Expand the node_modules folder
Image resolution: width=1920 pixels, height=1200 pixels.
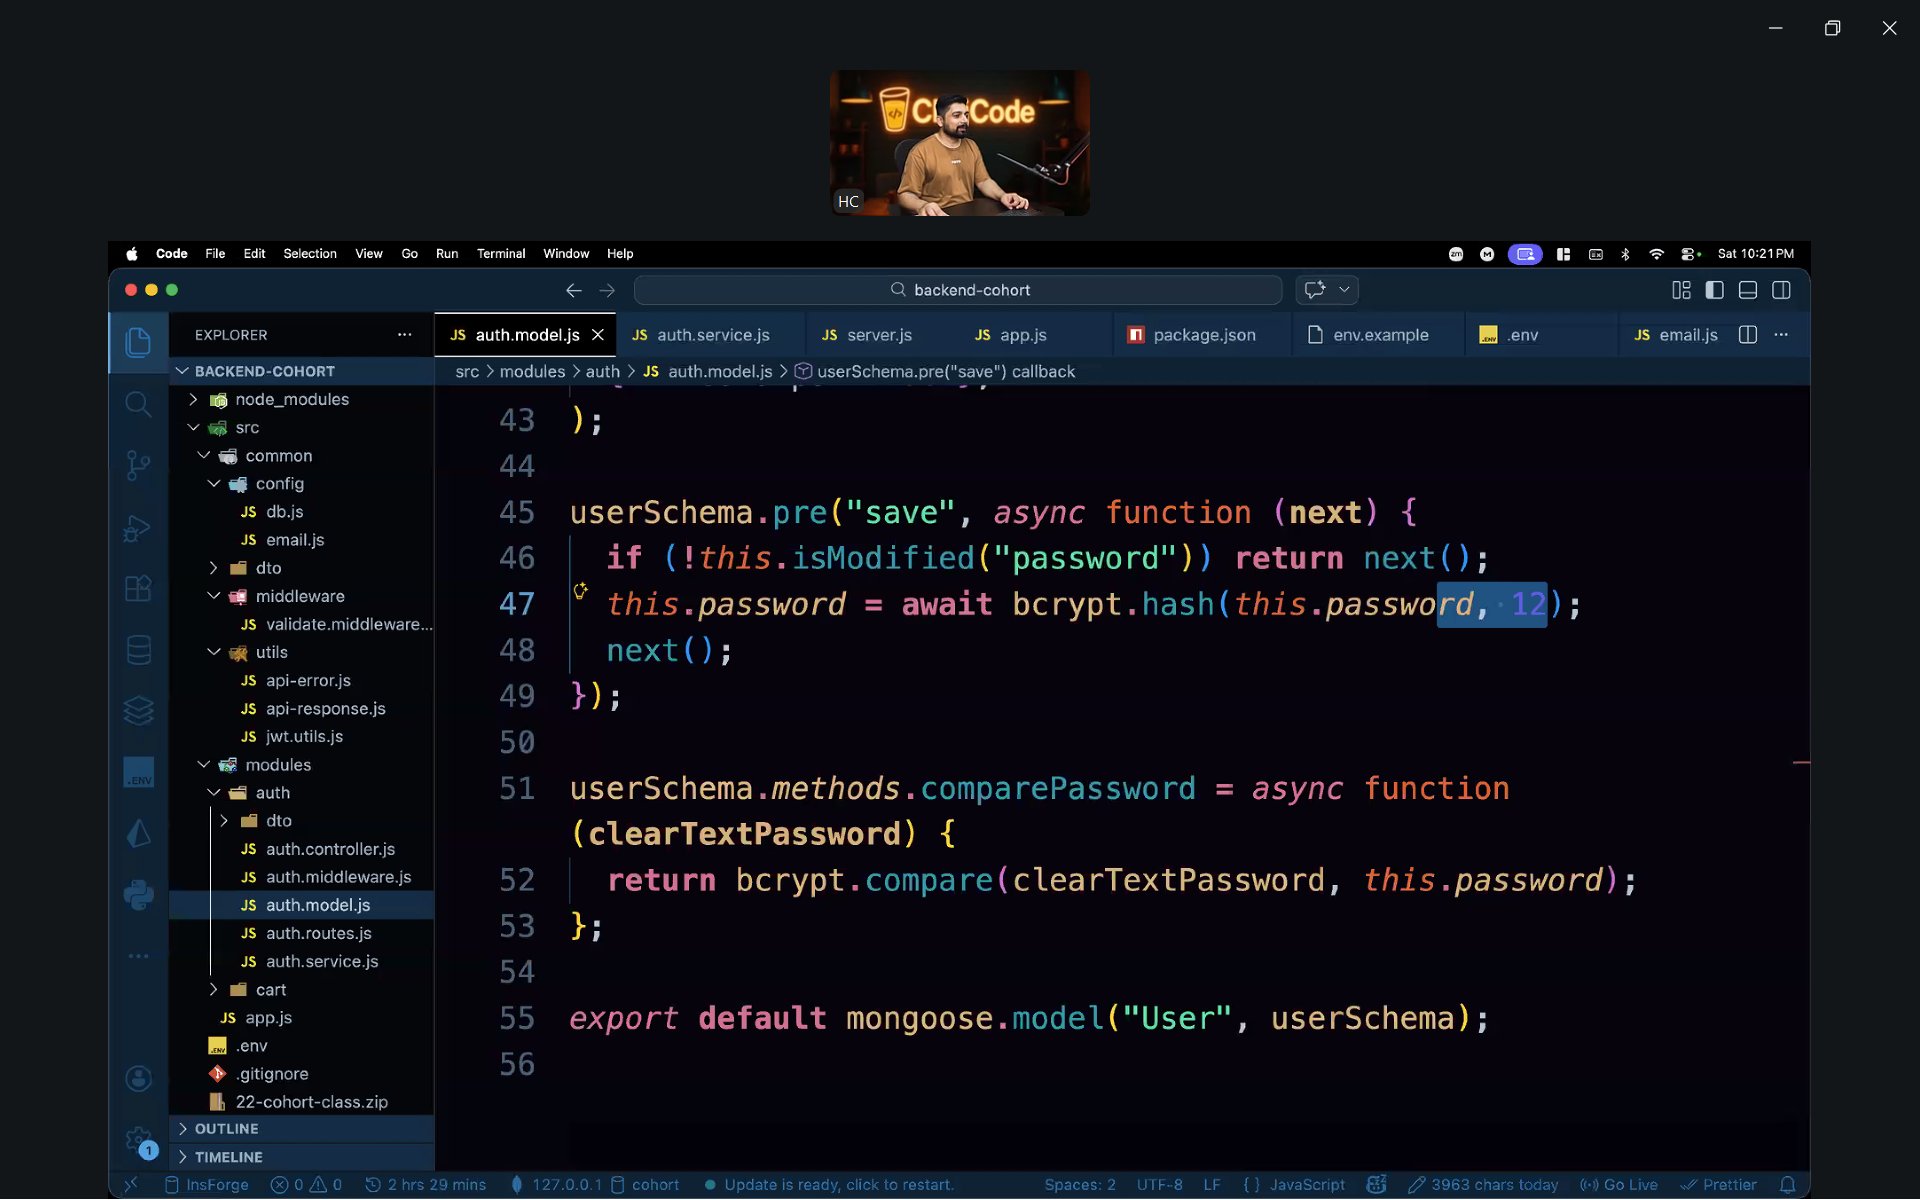(x=291, y=399)
